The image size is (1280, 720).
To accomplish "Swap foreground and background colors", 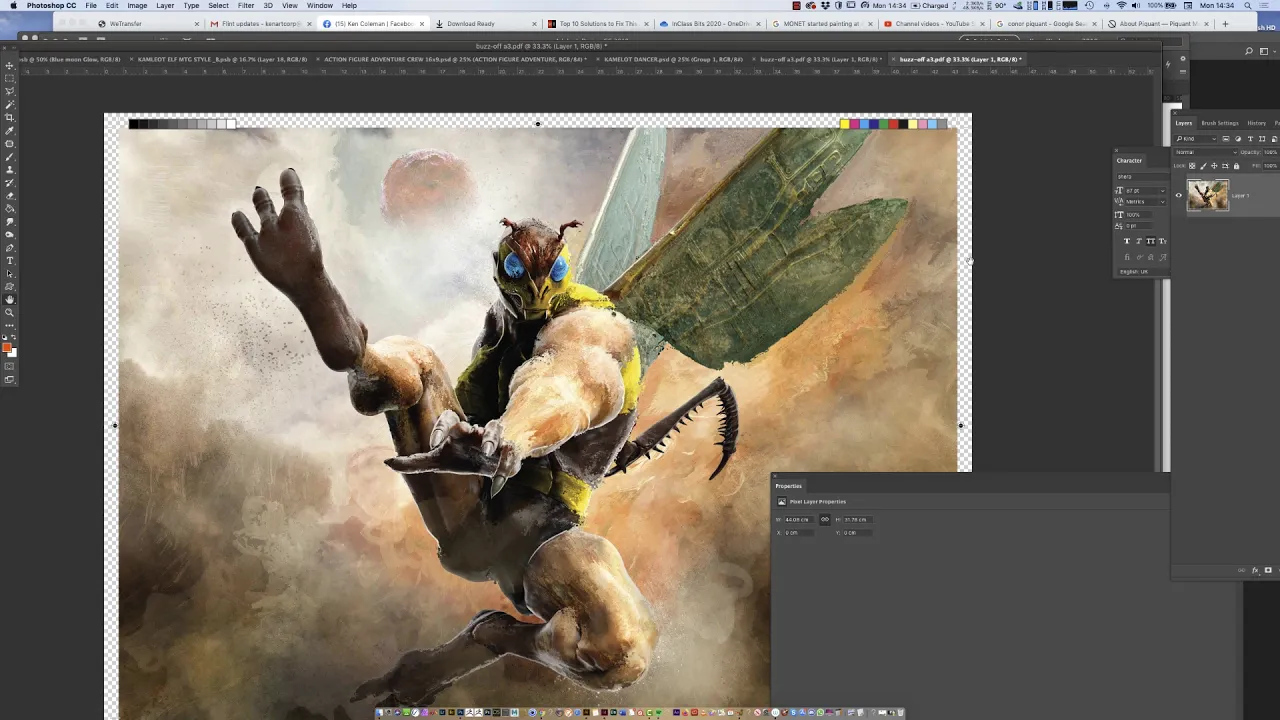I will 14,336.
